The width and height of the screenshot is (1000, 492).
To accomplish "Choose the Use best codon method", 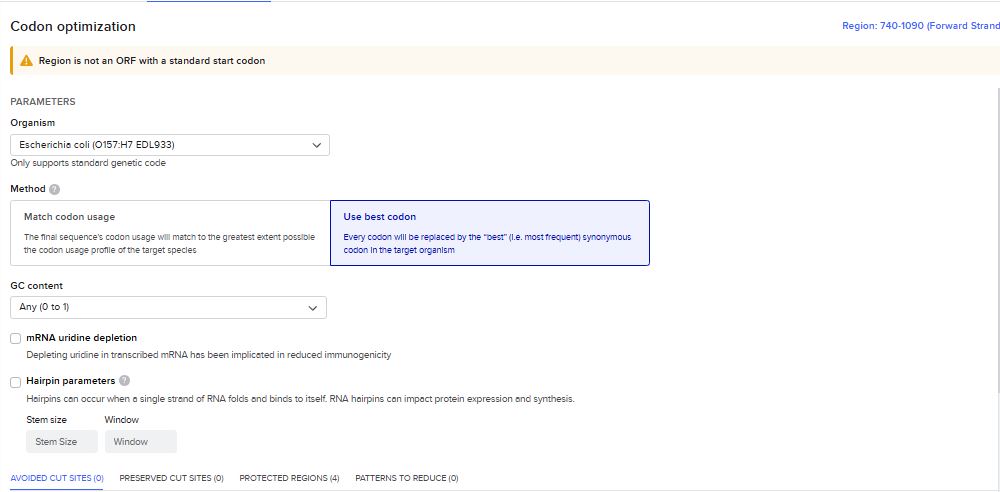I will tap(489, 232).
